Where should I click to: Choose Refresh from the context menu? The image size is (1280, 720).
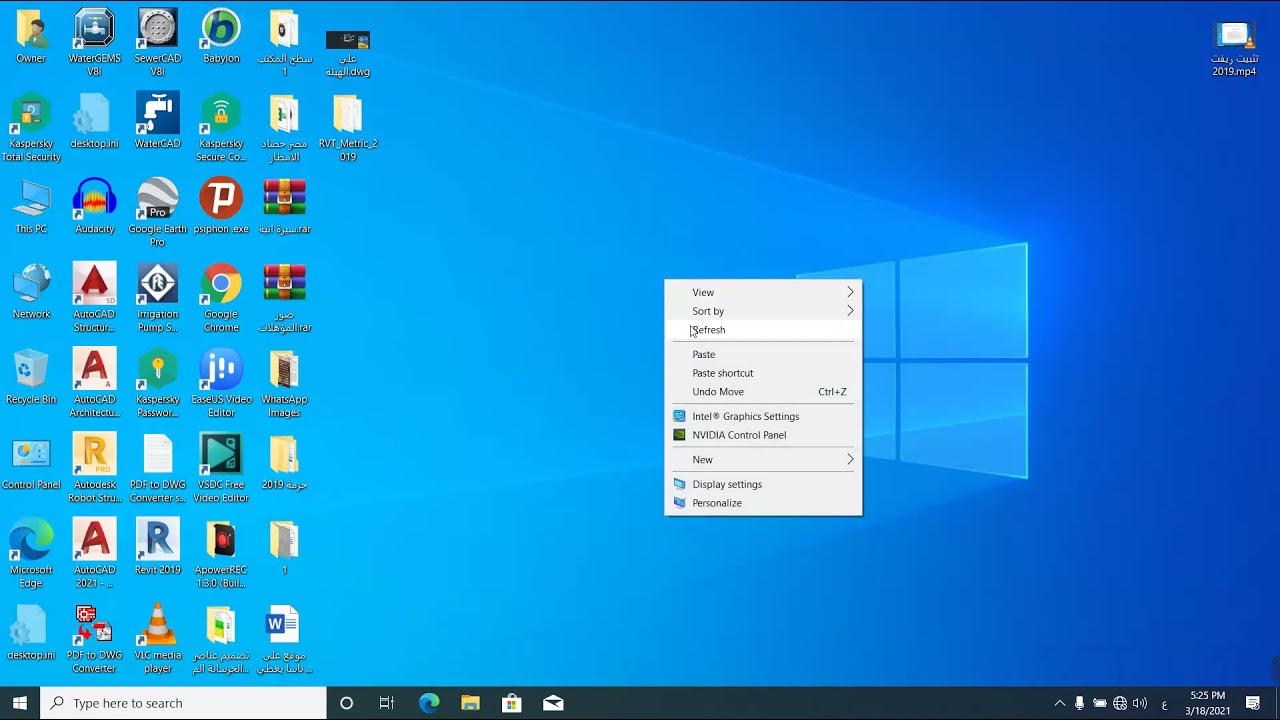[763, 330]
